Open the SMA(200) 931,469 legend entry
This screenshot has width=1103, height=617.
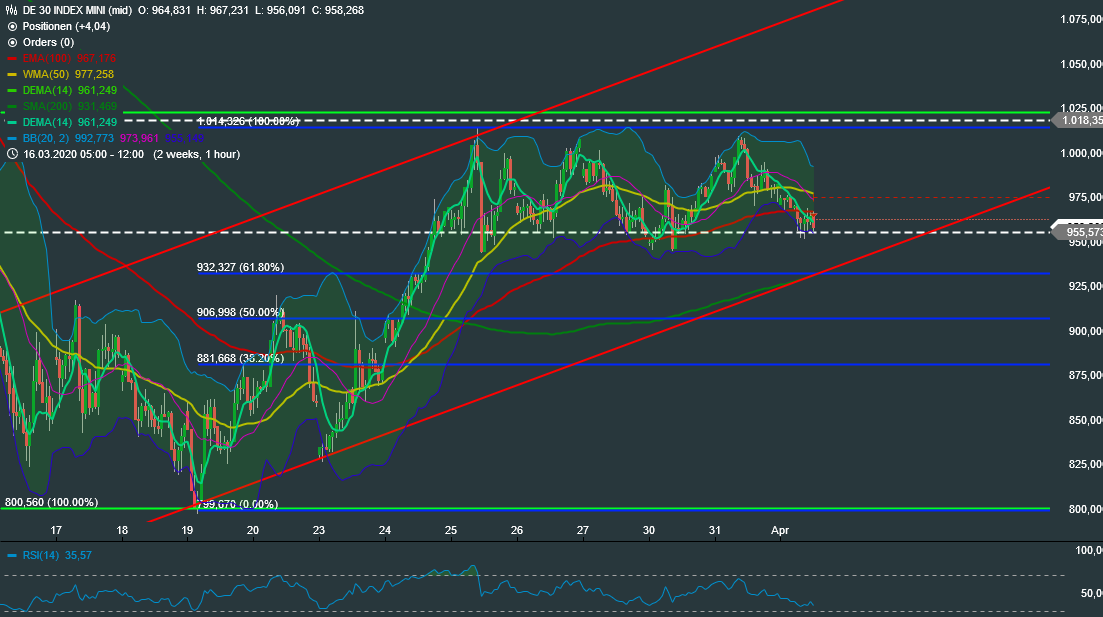[70, 106]
